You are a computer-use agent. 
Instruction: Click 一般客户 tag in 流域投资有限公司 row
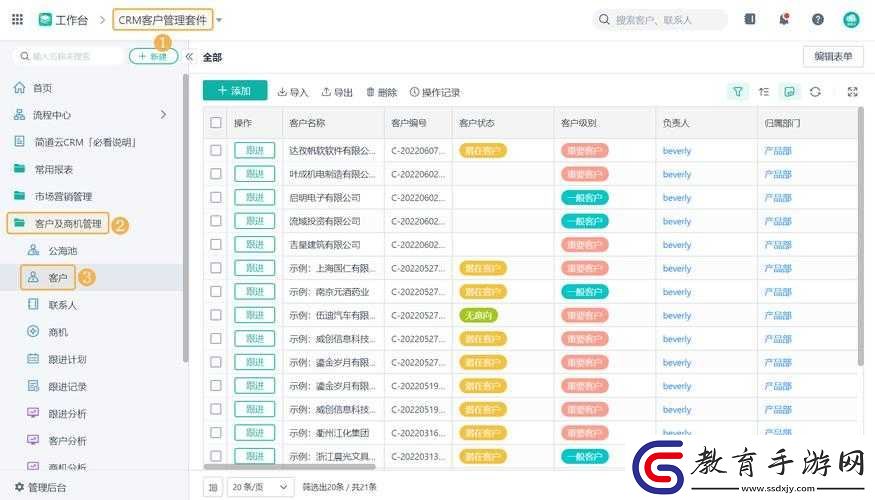pyautogui.click(x=585, y=221)
